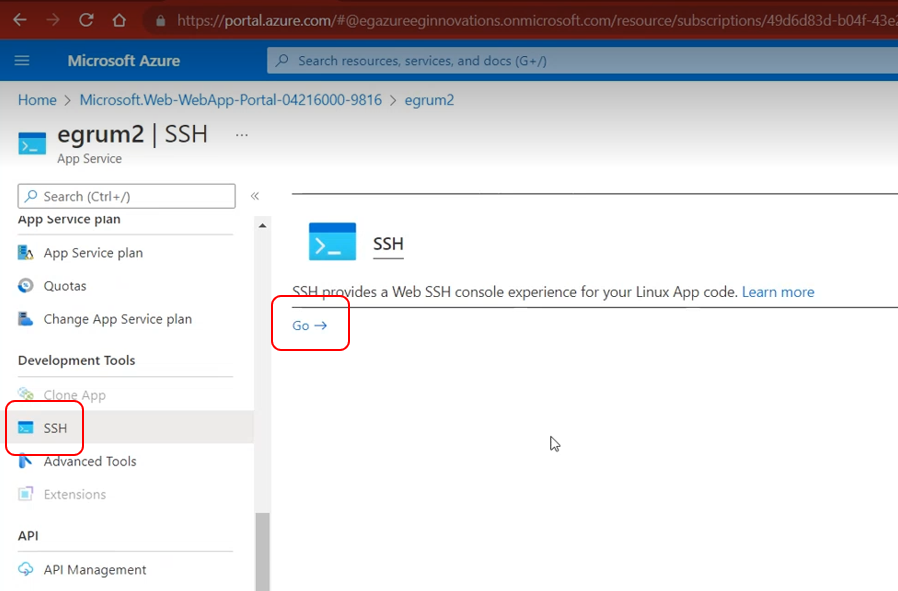Screen dimensions: 898x591
Task: Reload the page with refresh icon
Action: pos(86,20)
